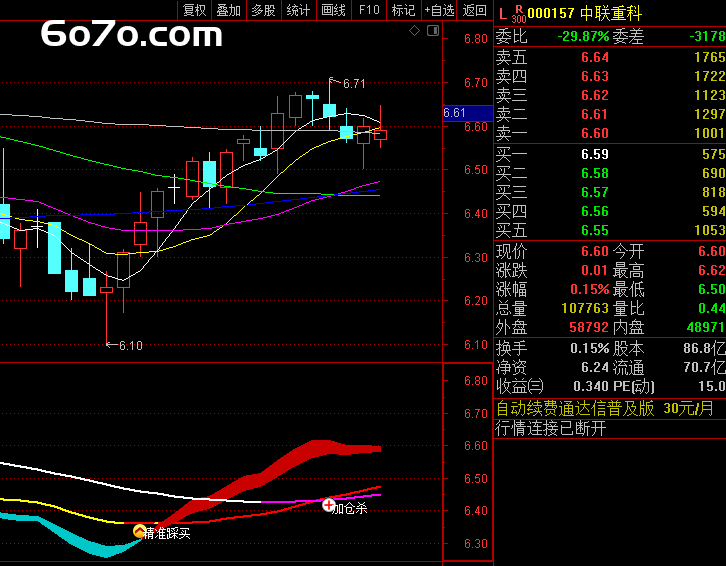Click the diamond icon above the chart
Screen dimensions: 726x566
click(414, 31)
